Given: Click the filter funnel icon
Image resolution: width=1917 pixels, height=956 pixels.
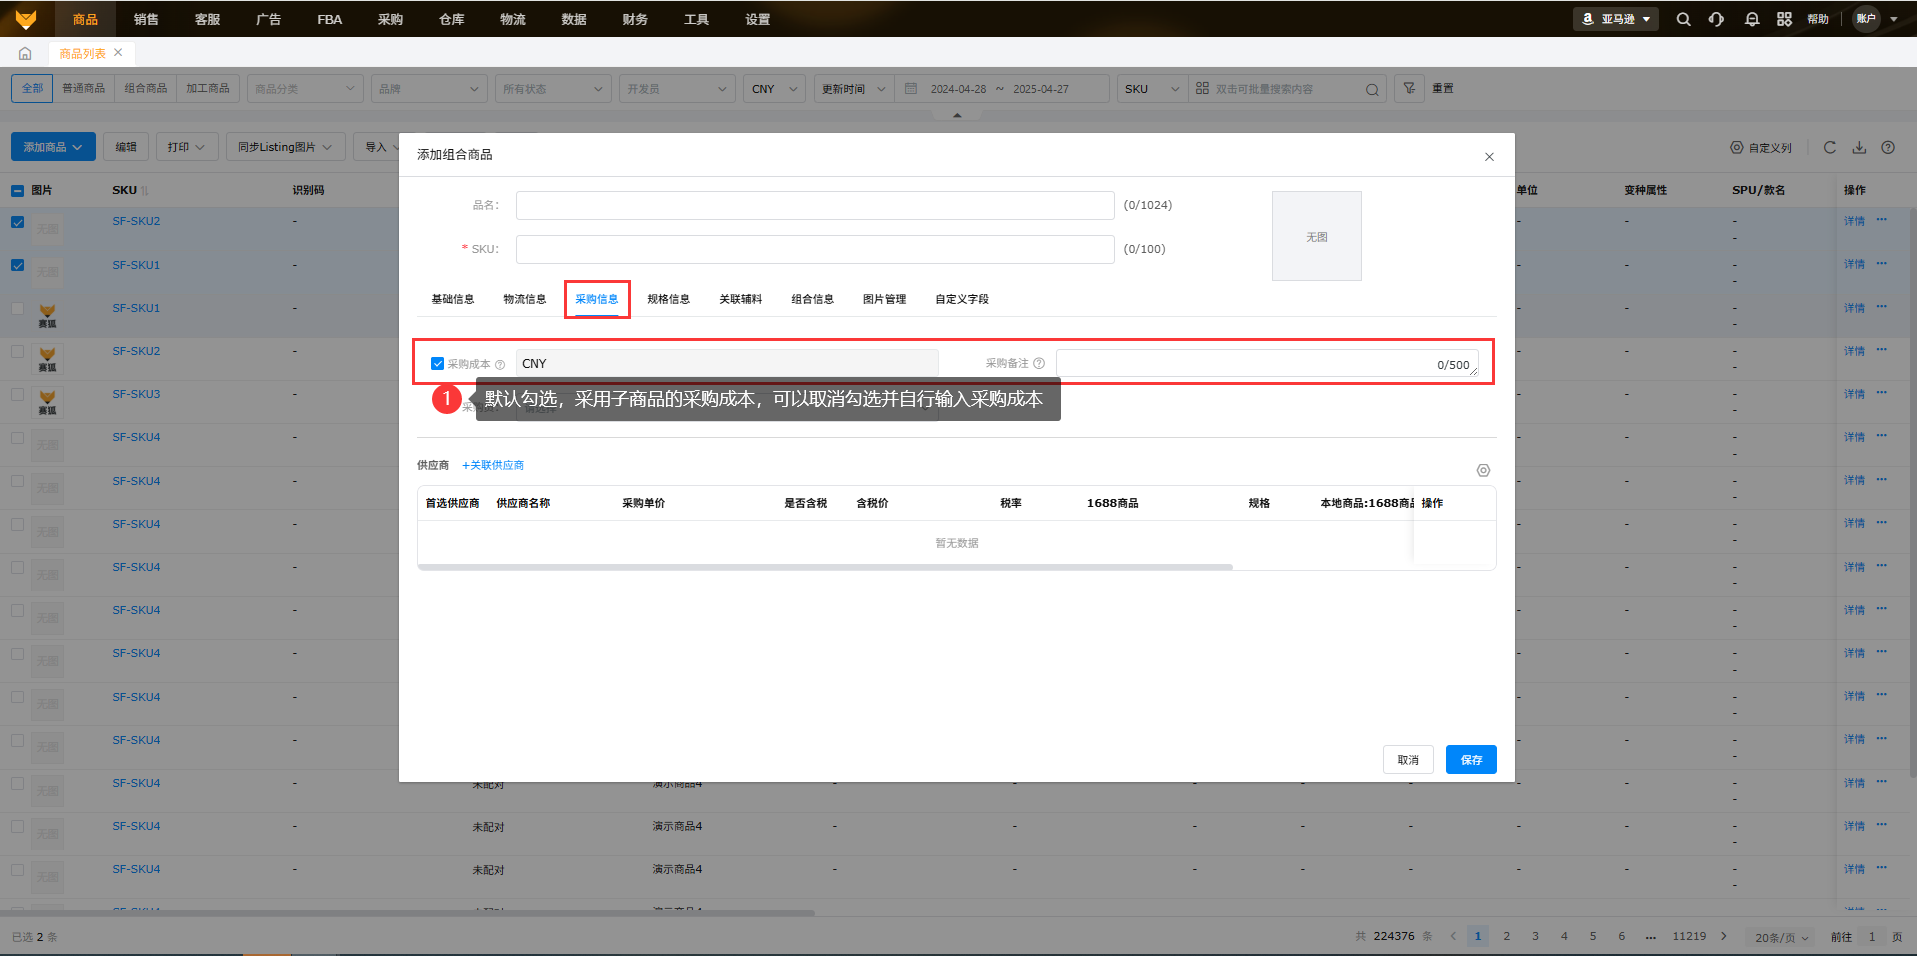Looking at the screenshot, I should point(1409,88).
